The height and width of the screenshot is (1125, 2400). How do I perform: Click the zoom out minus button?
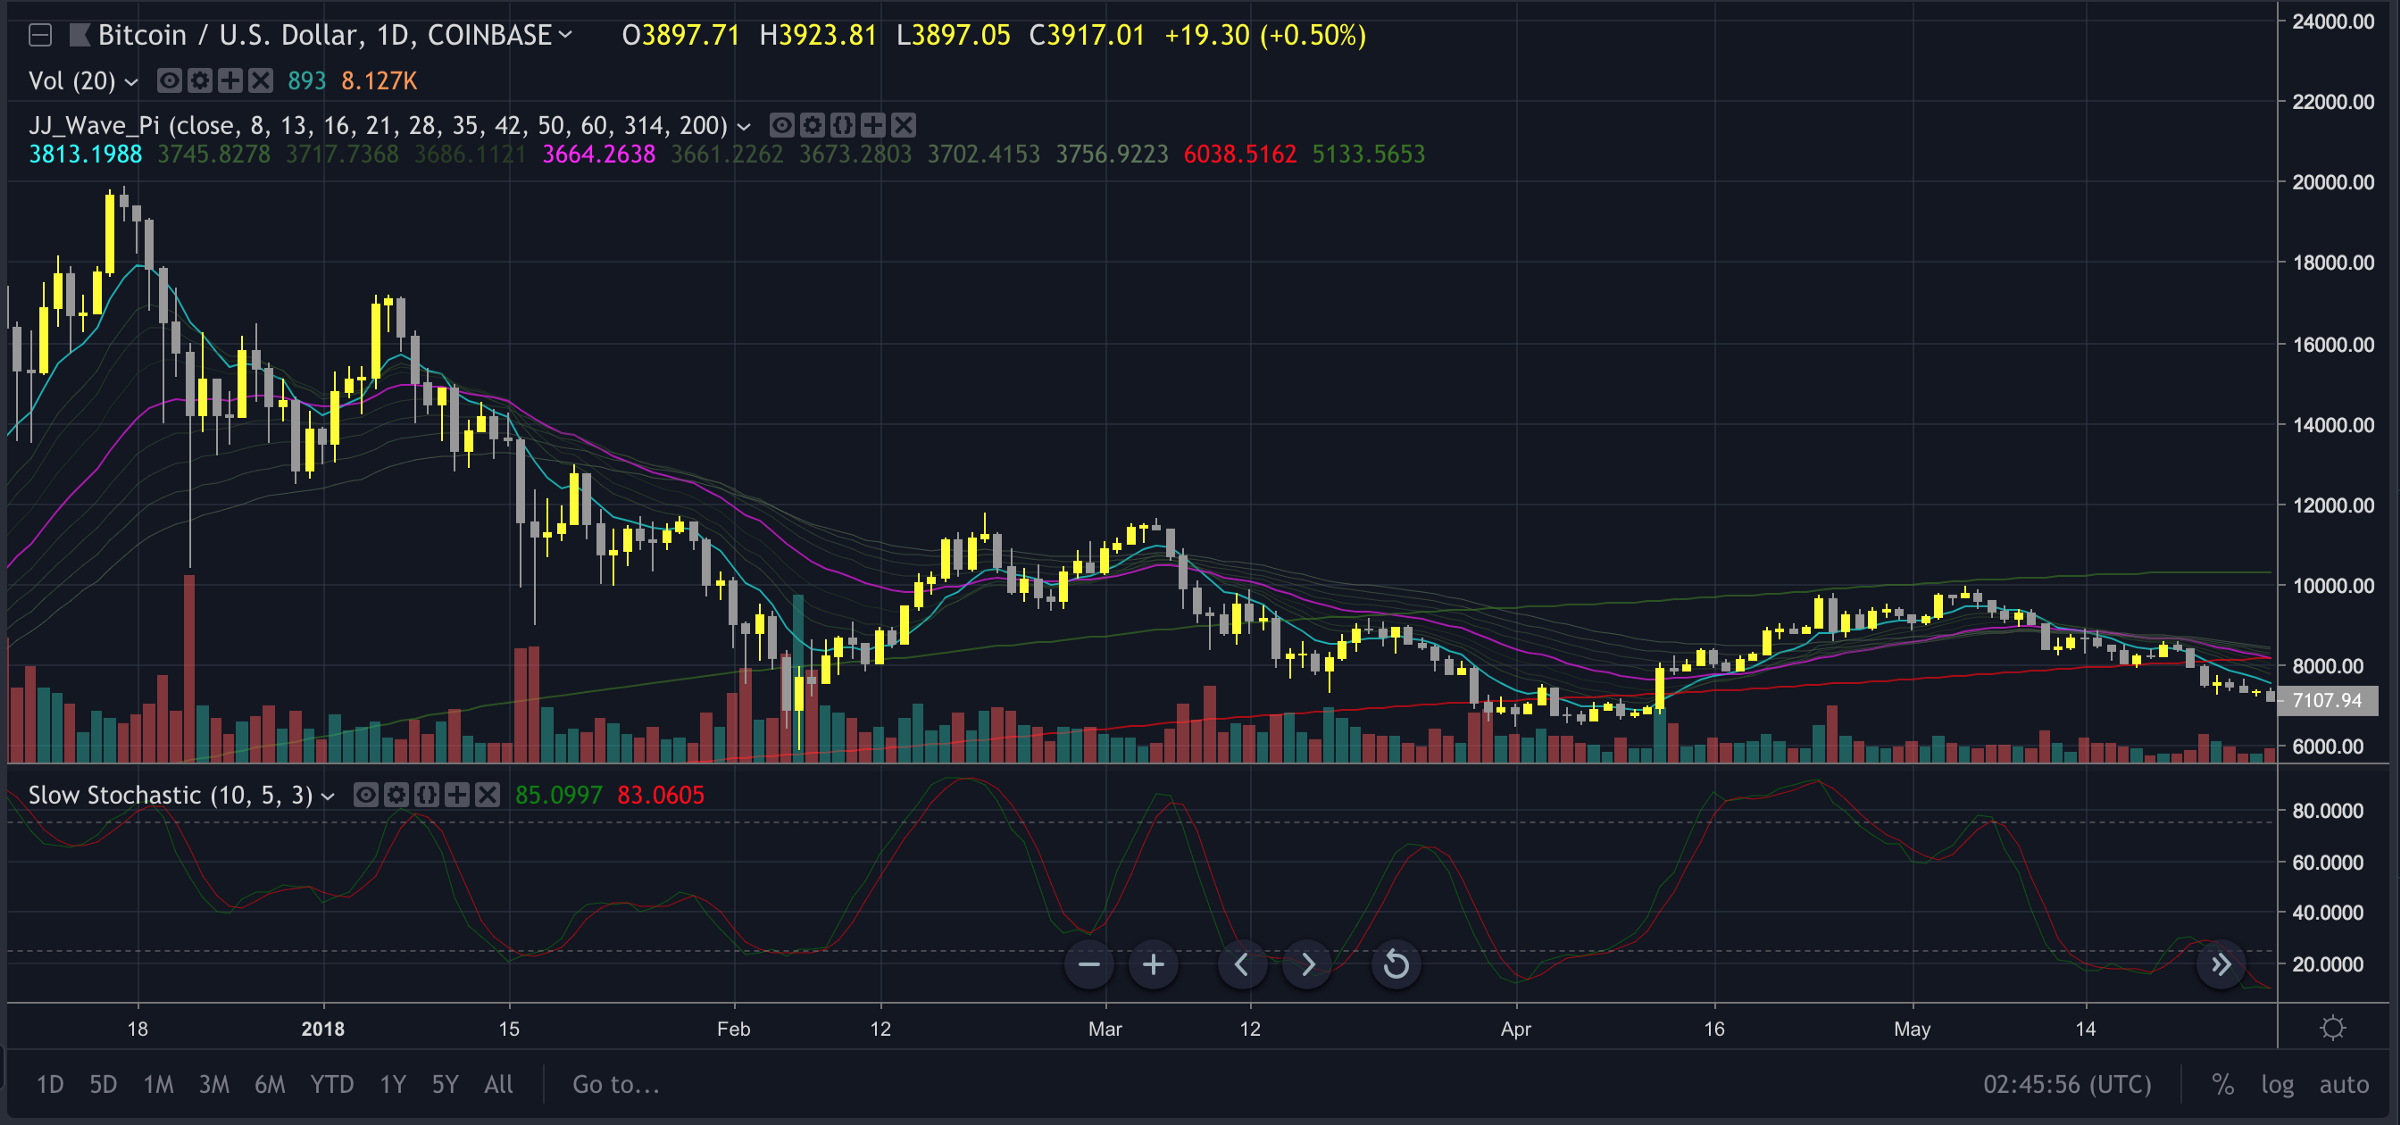(x=1089, y=965)
